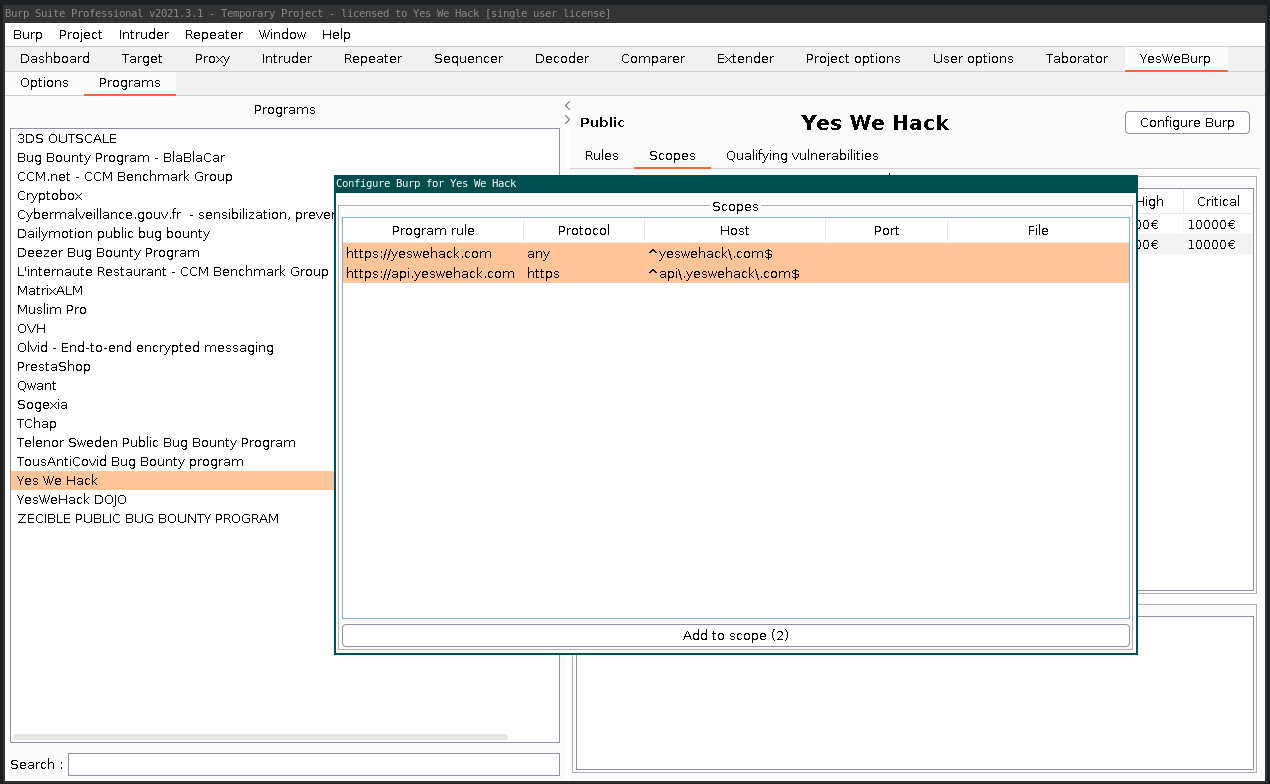Select L'internaute Restaurant program

pyautogui.click(x=172, y=272)
